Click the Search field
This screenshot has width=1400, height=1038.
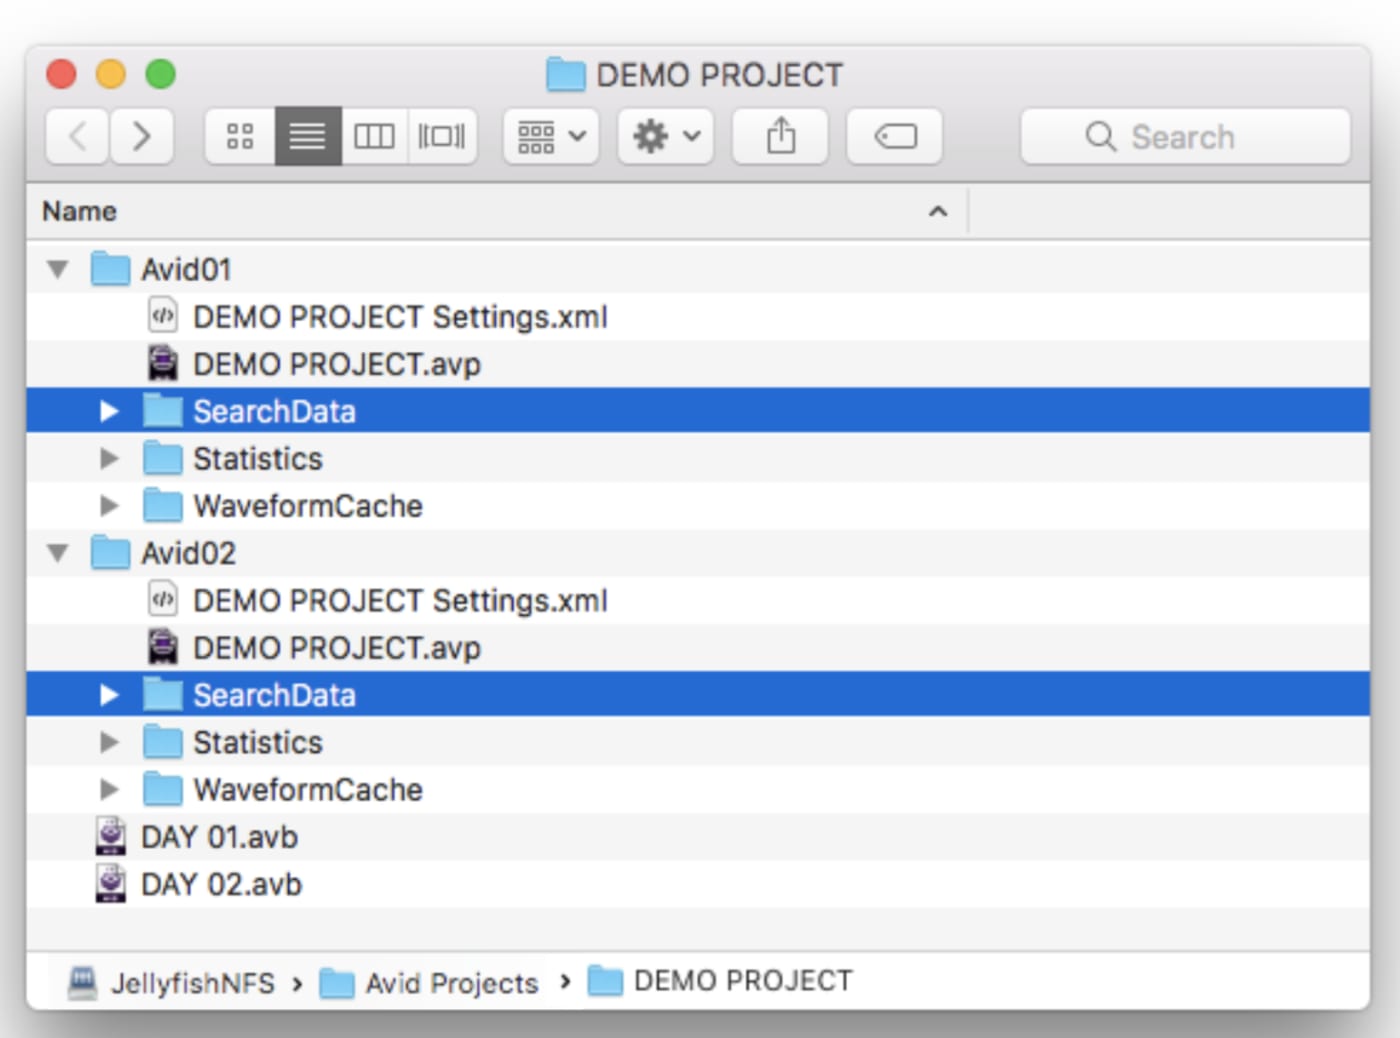[1185, 136]
